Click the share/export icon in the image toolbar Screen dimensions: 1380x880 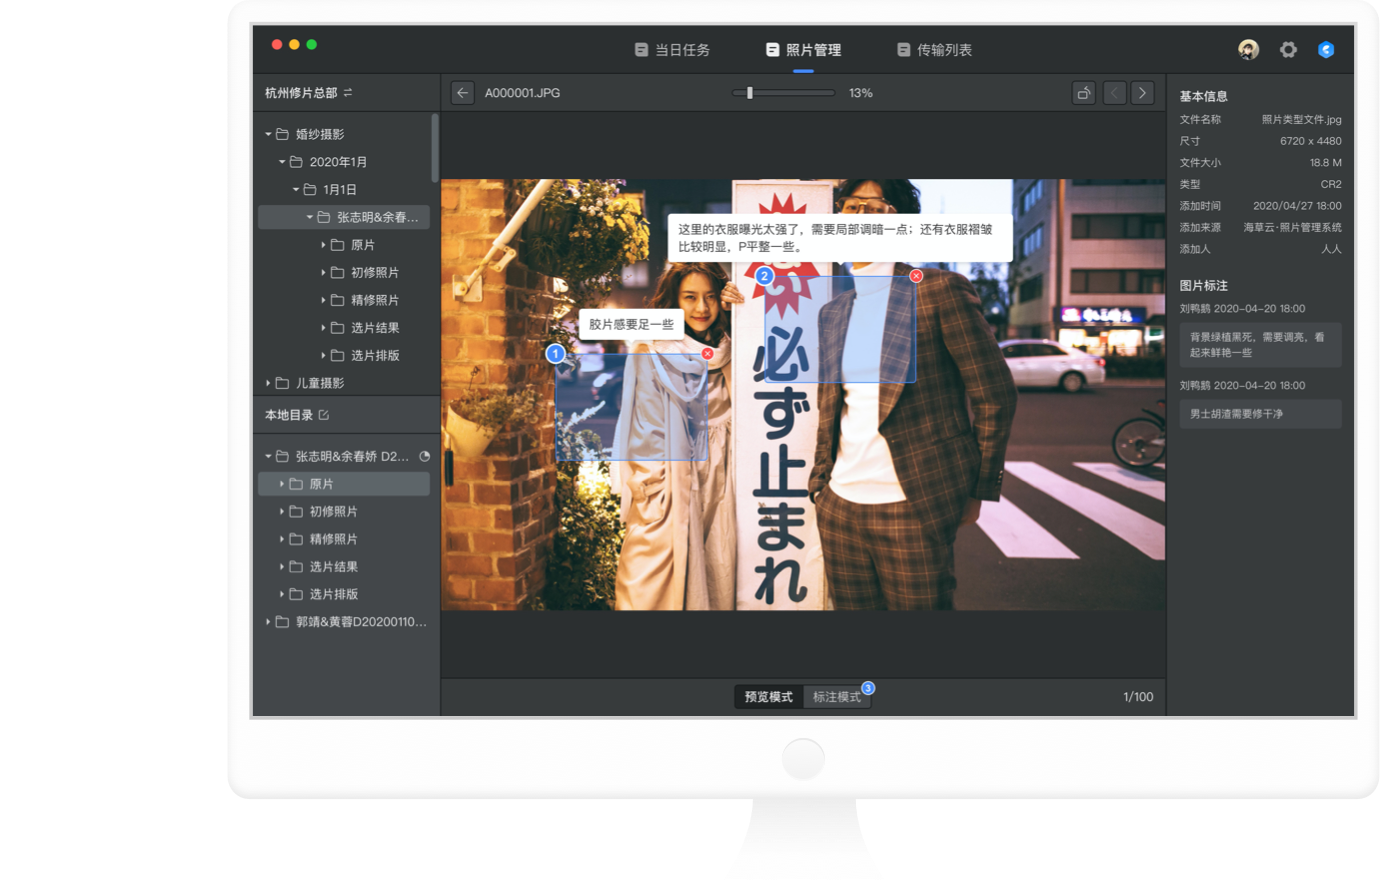1084,93
